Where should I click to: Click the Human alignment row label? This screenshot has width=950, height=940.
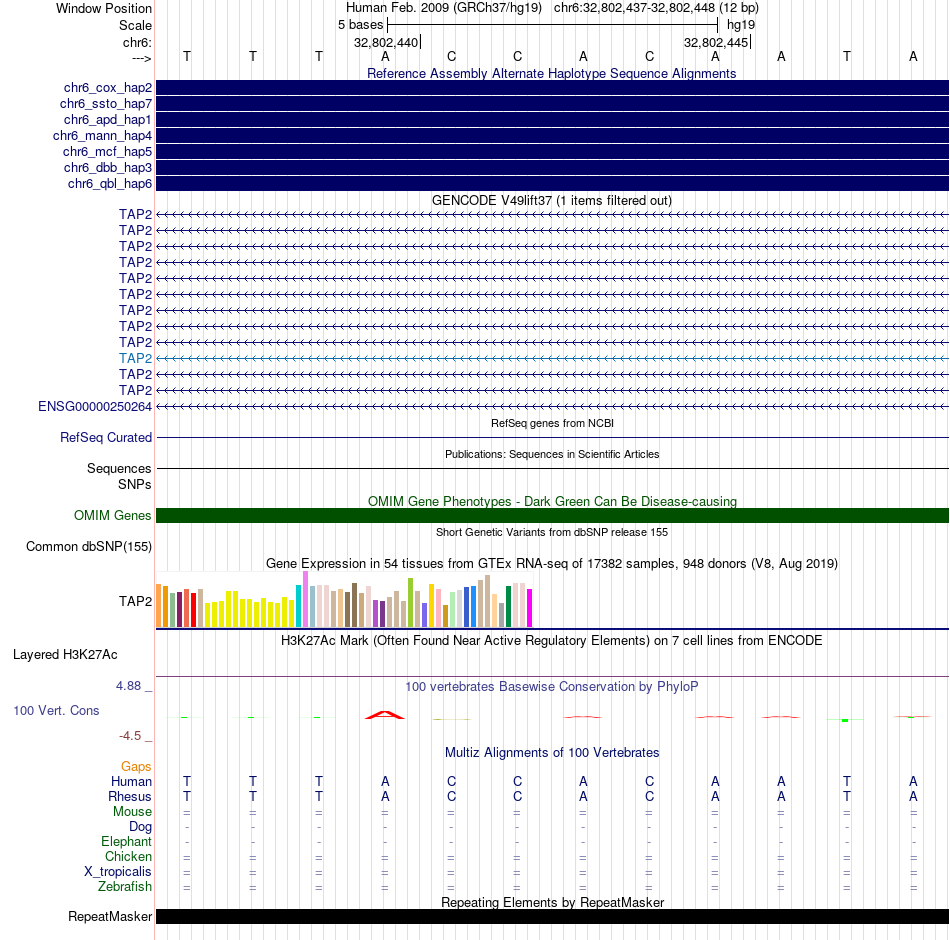(x=131, y=782)
